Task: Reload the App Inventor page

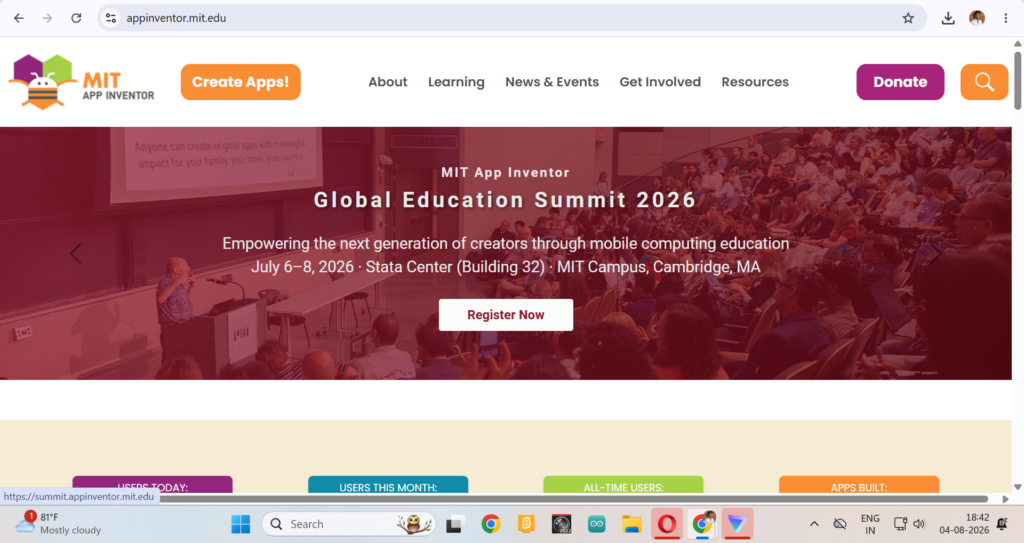Action: pos(76,18)
